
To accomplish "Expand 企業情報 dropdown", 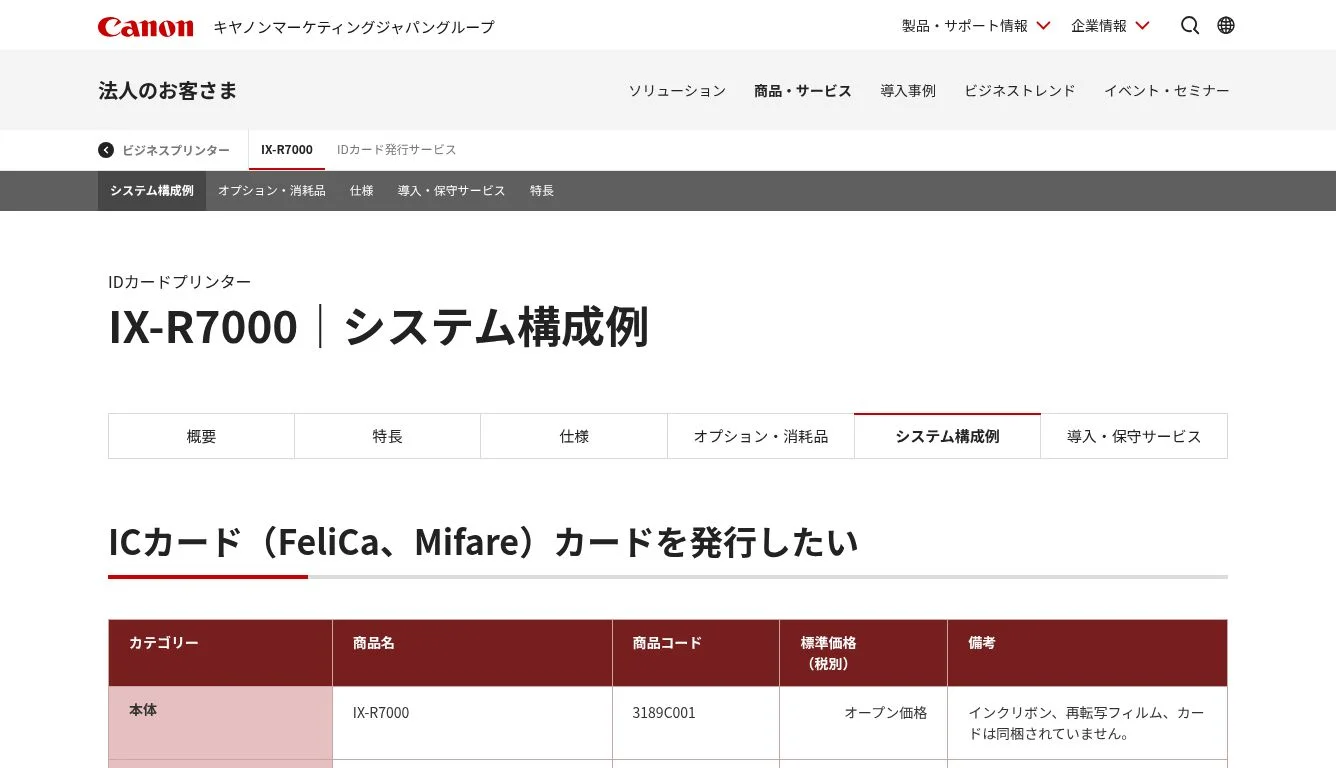I will [1110, 26].
